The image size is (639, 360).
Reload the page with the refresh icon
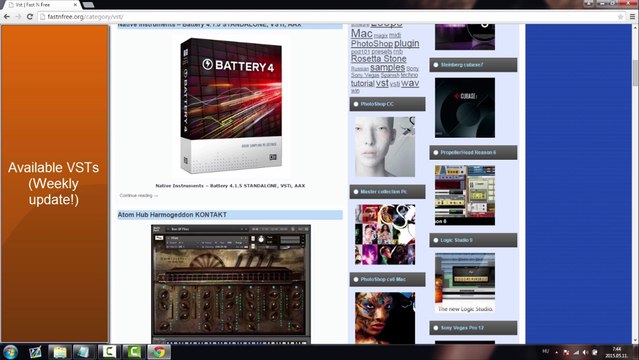[x=30, y=17]
